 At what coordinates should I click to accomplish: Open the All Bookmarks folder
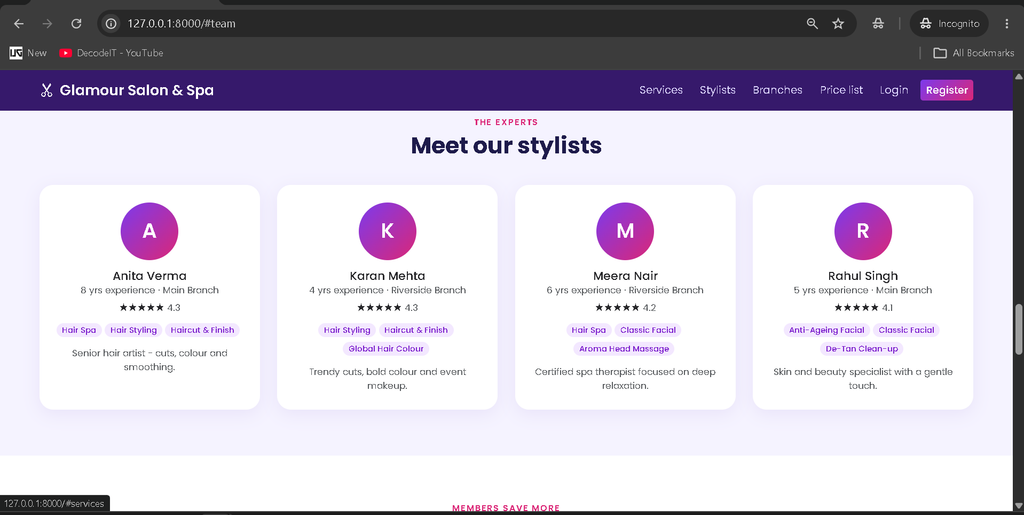(974, 53)
